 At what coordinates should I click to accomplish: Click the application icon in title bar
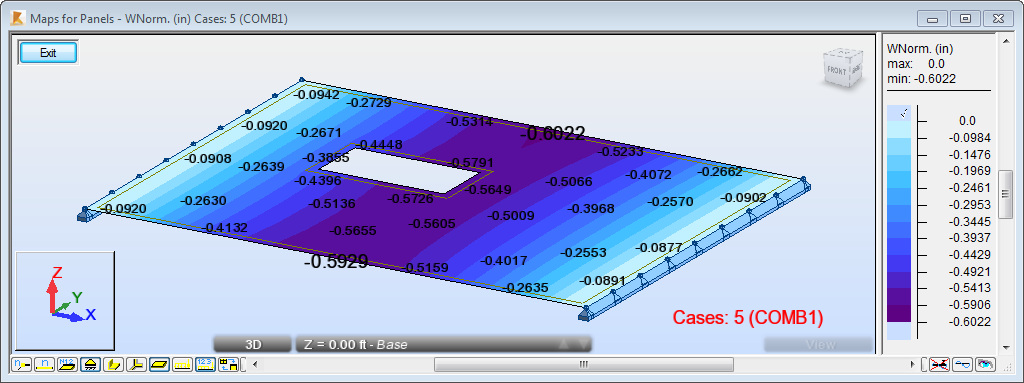pos(18,18)
